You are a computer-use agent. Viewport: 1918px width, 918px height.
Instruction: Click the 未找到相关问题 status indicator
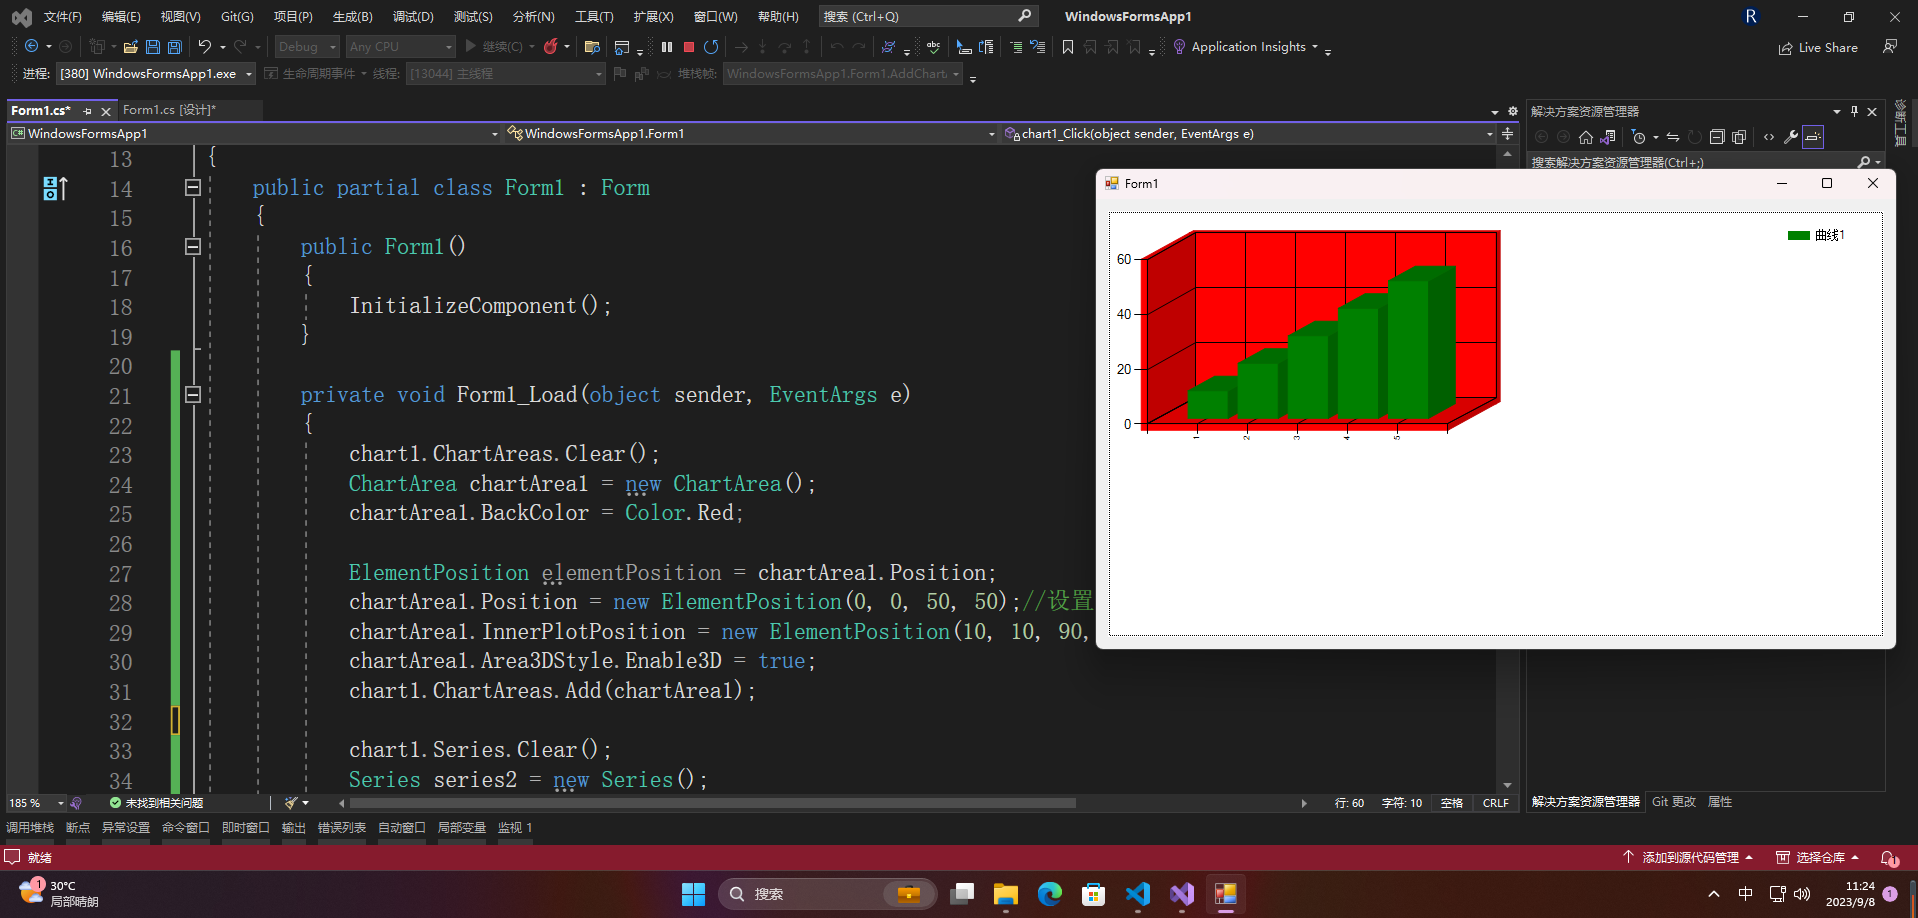click(156, 803)
